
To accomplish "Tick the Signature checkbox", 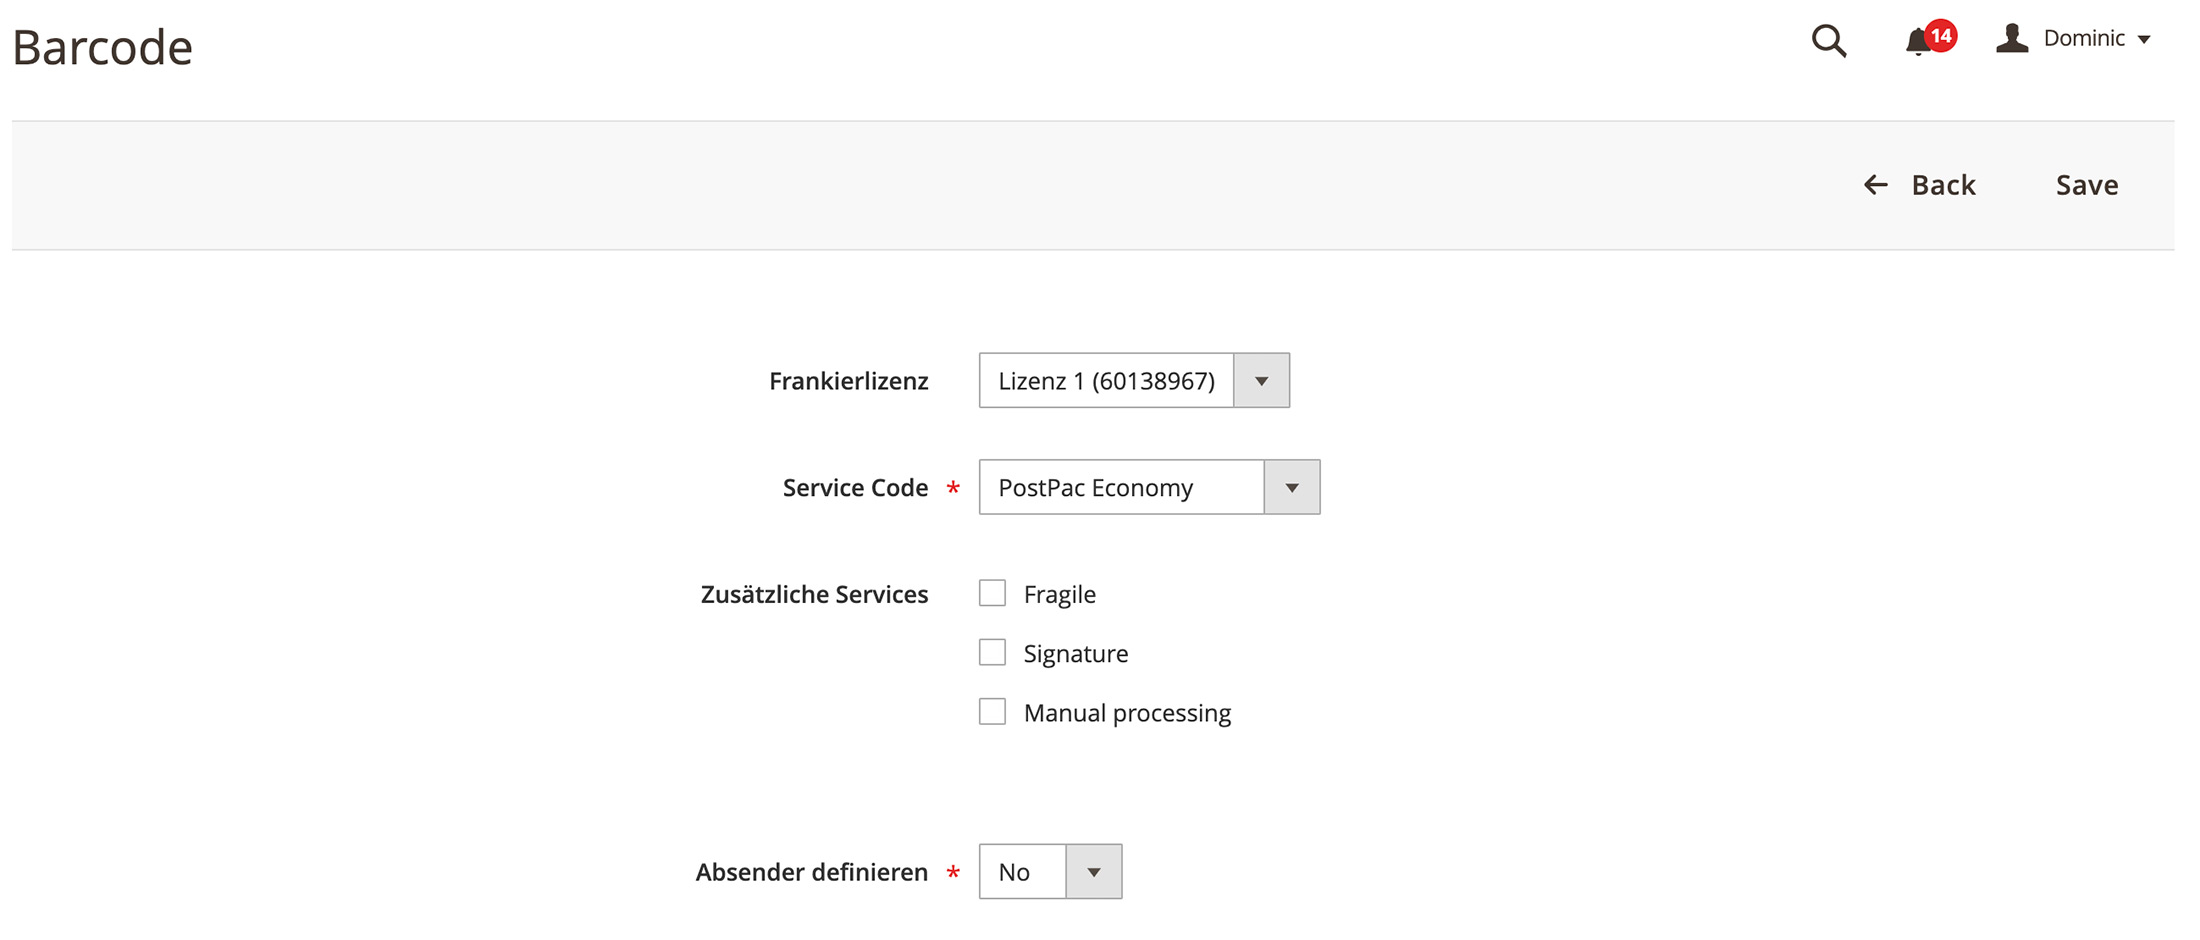I will pyautogui.click(x=992, y=652).
